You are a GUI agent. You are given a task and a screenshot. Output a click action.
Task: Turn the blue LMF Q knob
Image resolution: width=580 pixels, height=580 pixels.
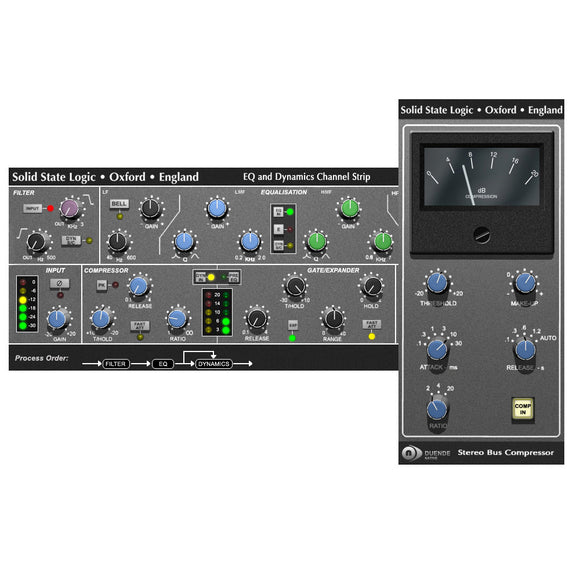tap(184, 242)
